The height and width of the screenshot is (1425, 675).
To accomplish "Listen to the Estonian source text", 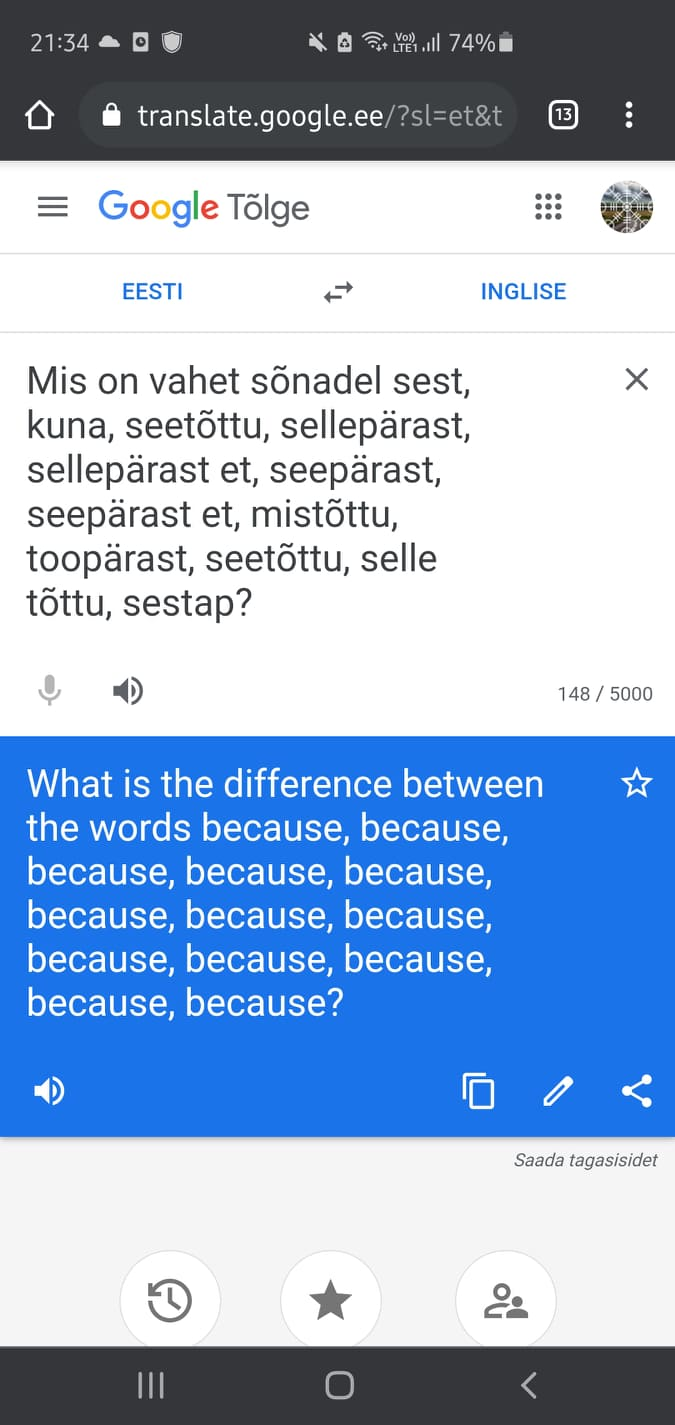I will 127,691.
